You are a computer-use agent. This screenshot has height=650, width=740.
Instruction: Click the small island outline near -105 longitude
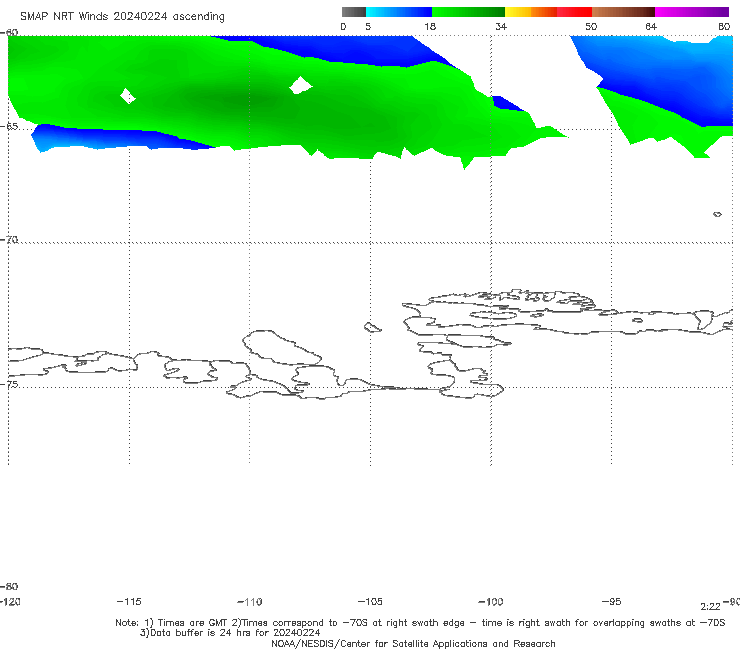click(372, 327)
